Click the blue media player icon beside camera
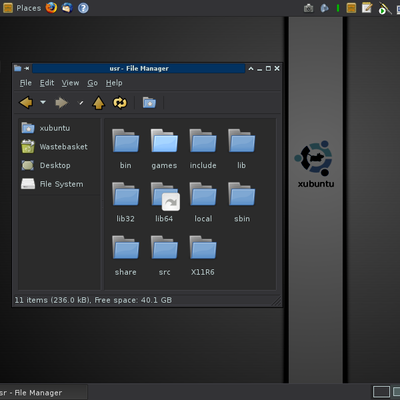Screen dimensions: 400x400 324,8
